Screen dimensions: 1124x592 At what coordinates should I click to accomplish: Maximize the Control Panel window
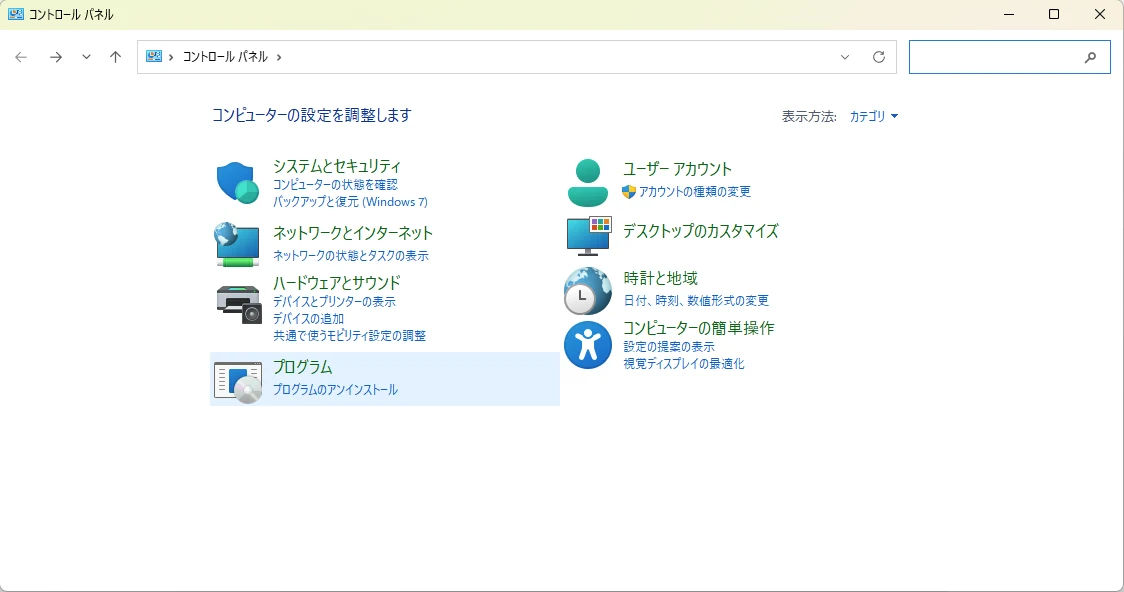(x=1054, y=14)
